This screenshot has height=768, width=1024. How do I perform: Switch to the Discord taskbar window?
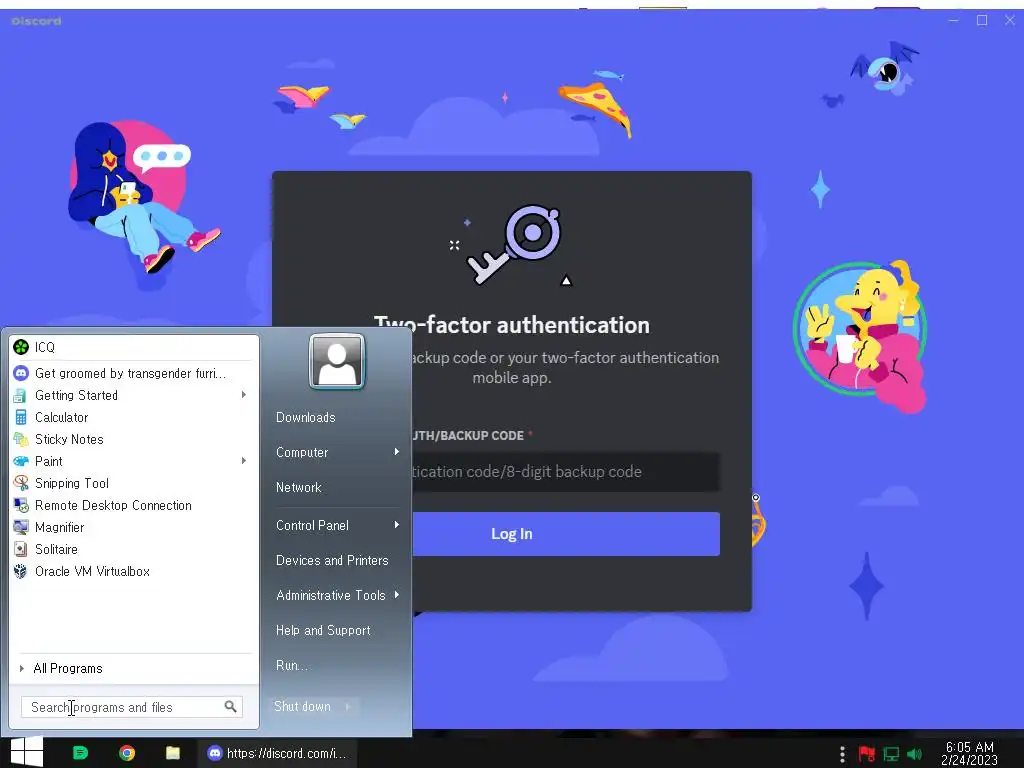(x=278, y=753)
